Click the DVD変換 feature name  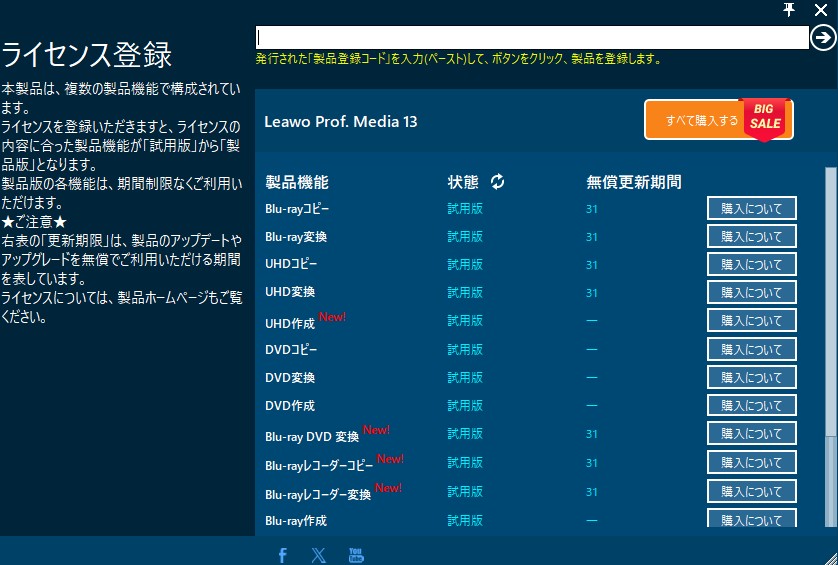pyautogui.click(x=290, y=377)
